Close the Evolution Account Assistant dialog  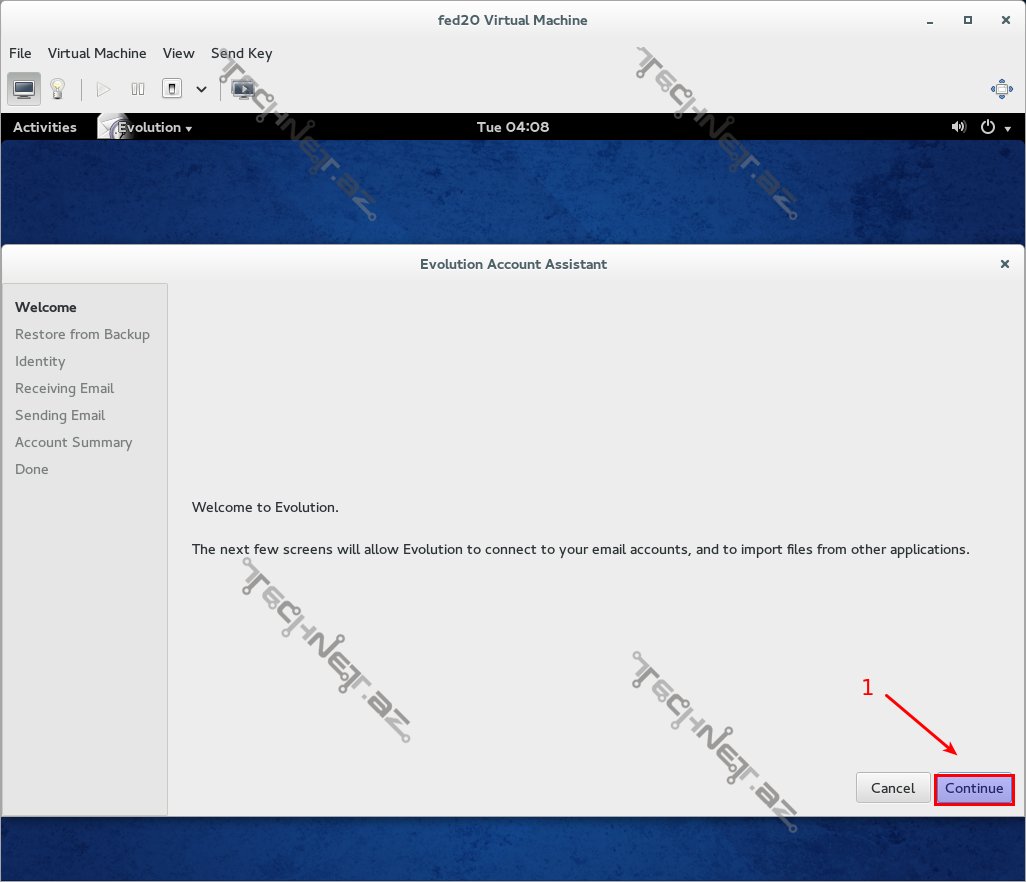1004,264
